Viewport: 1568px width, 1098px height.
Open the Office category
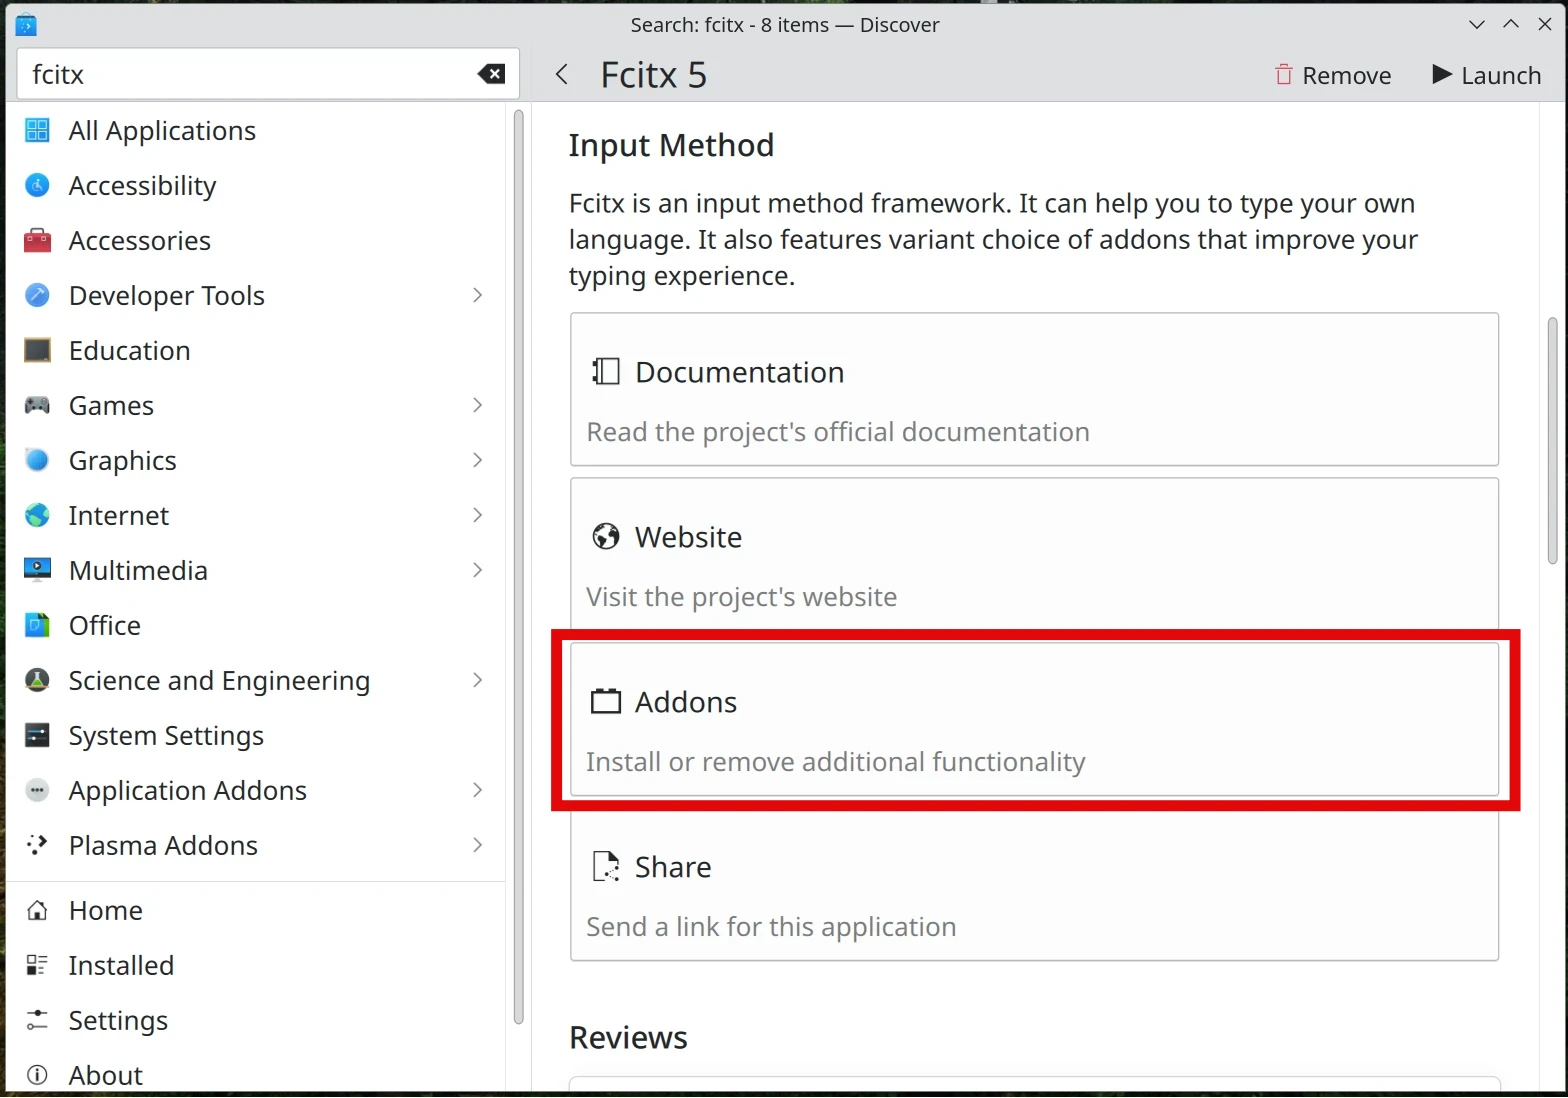(x=255, y=625)
